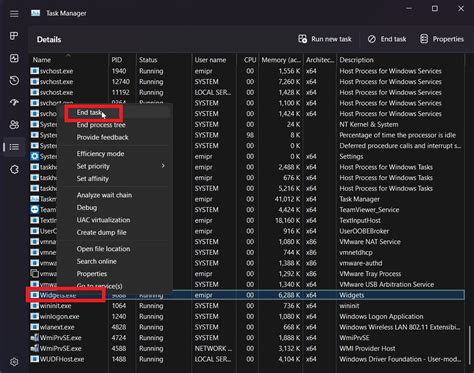The width and height of the screenshot is (474, 373).
Task: Choose End process tree in menu
Action: pos(101,125)
